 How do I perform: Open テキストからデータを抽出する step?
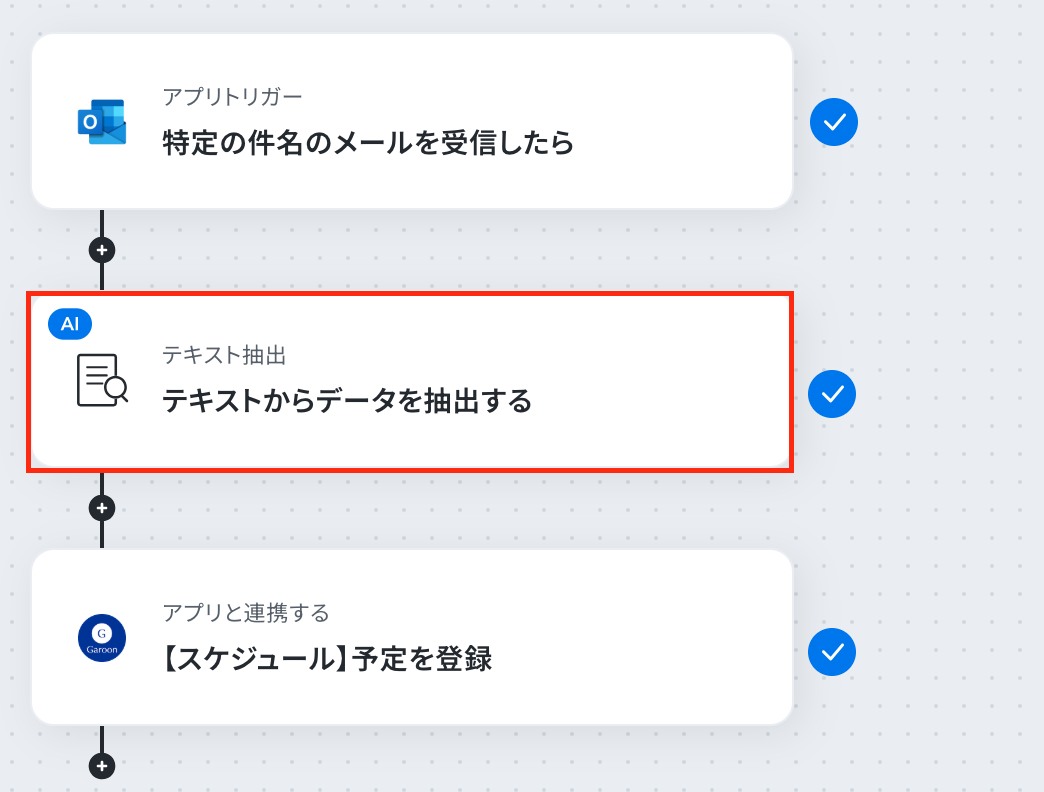pyautogui.click(x=347, y=401)
